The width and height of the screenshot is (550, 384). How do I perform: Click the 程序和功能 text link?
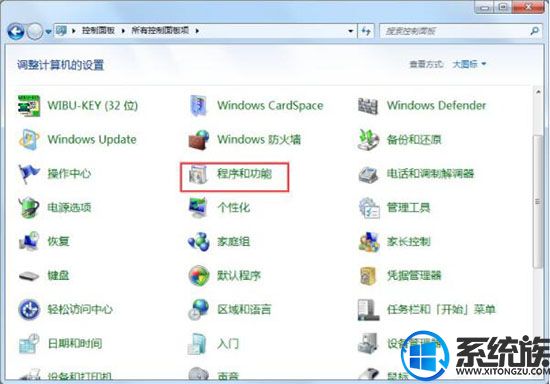(x=244, y=173)
